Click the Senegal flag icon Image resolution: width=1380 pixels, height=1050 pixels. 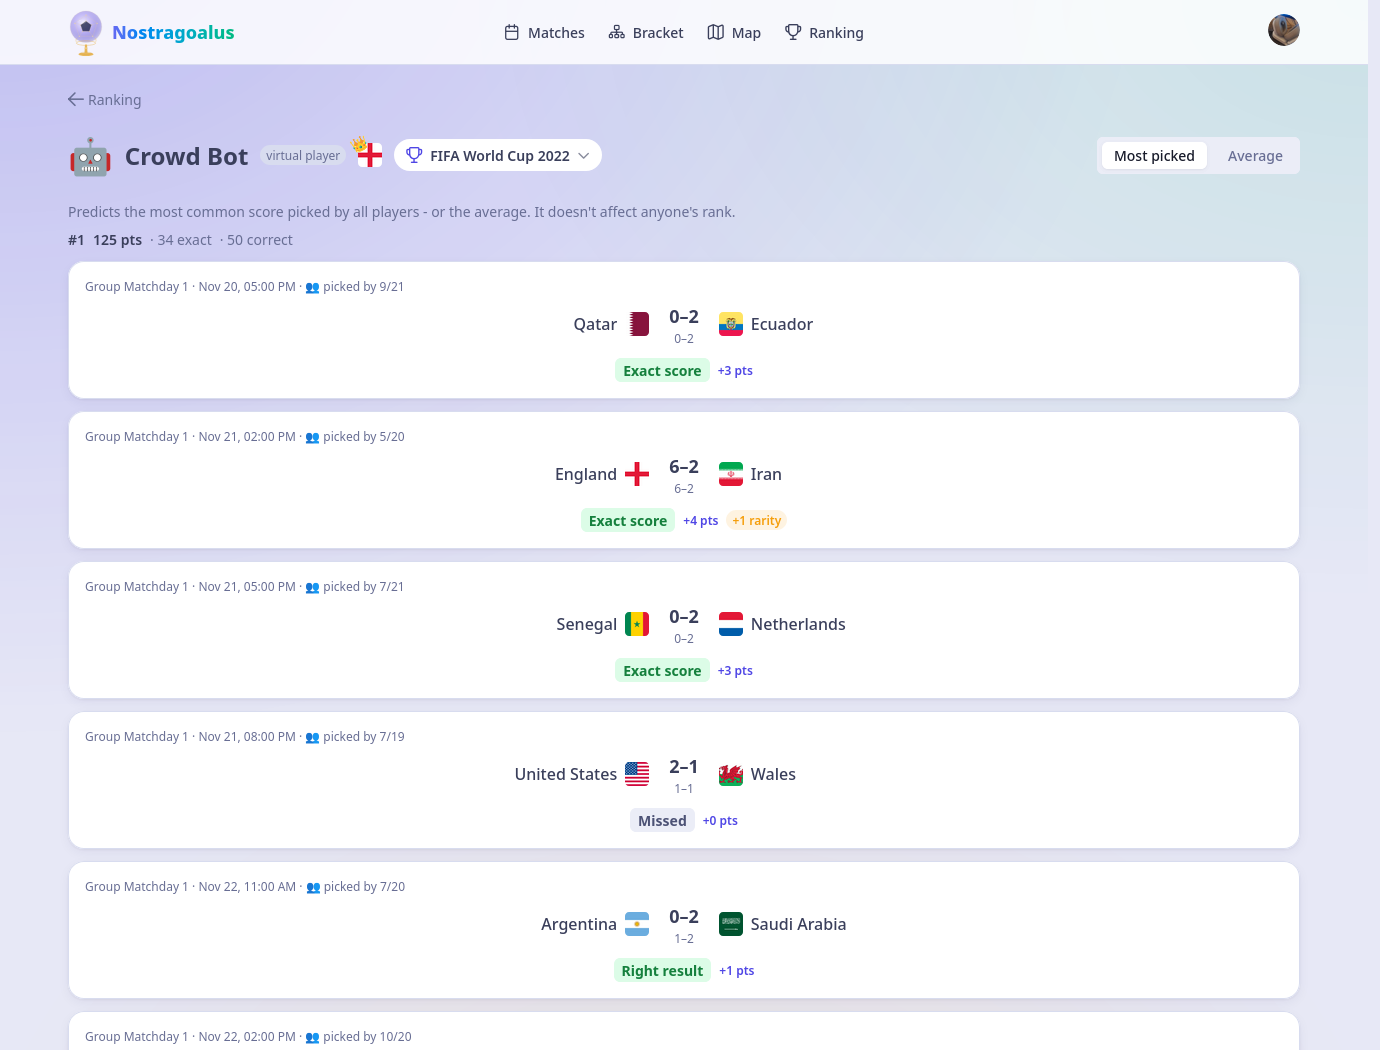(637, 624)
